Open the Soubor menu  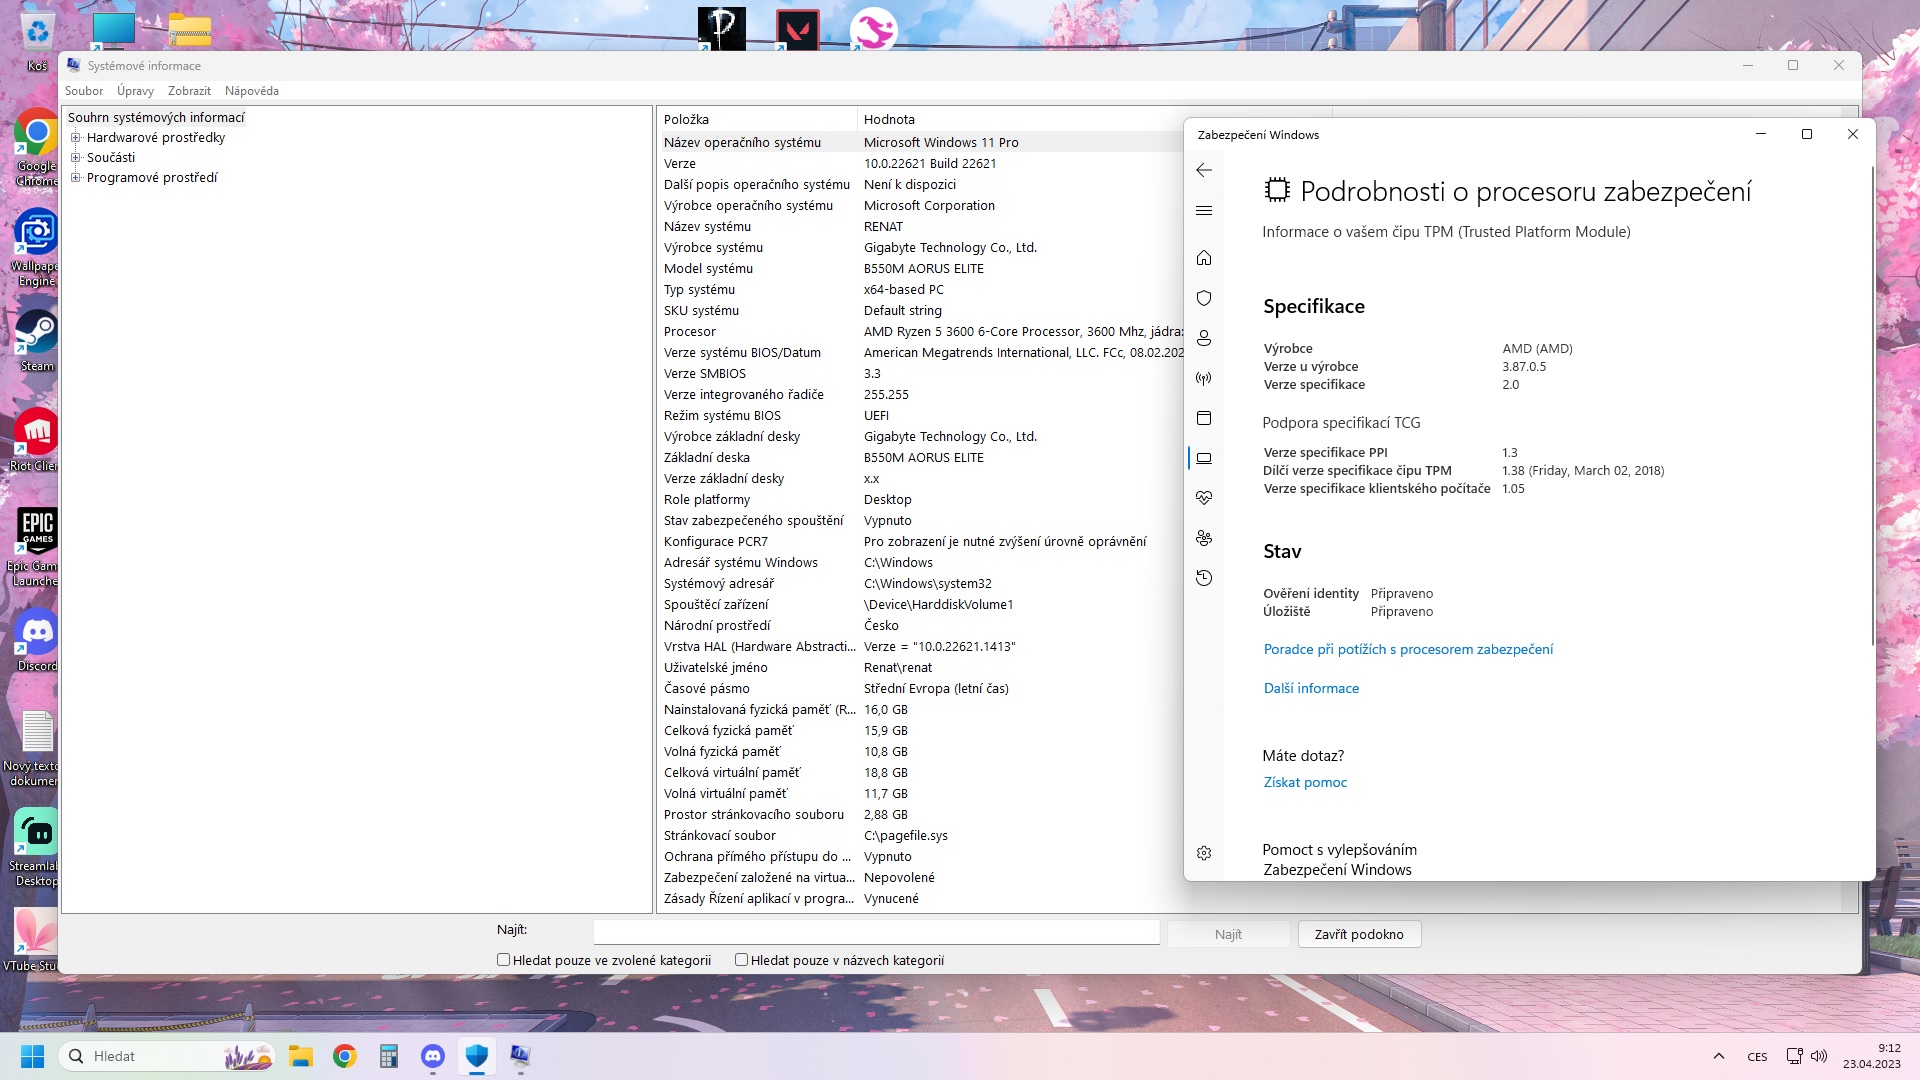84,91
